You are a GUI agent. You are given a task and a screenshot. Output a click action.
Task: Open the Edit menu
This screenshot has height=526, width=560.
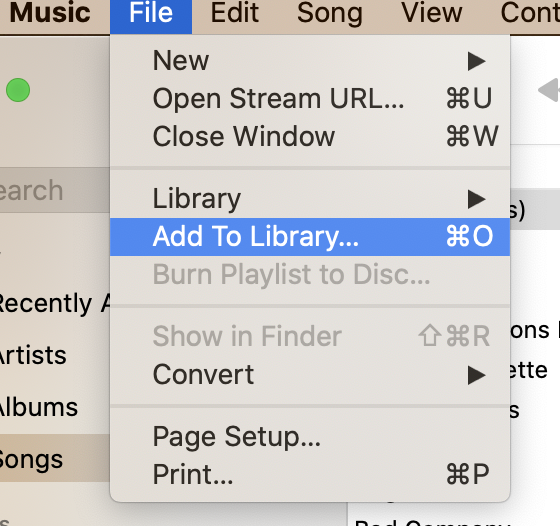[x=235, y=14]
